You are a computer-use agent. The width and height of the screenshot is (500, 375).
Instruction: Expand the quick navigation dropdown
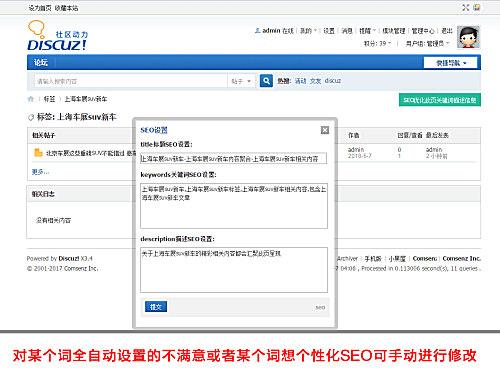pyautogui.click(x=451, y=63)
